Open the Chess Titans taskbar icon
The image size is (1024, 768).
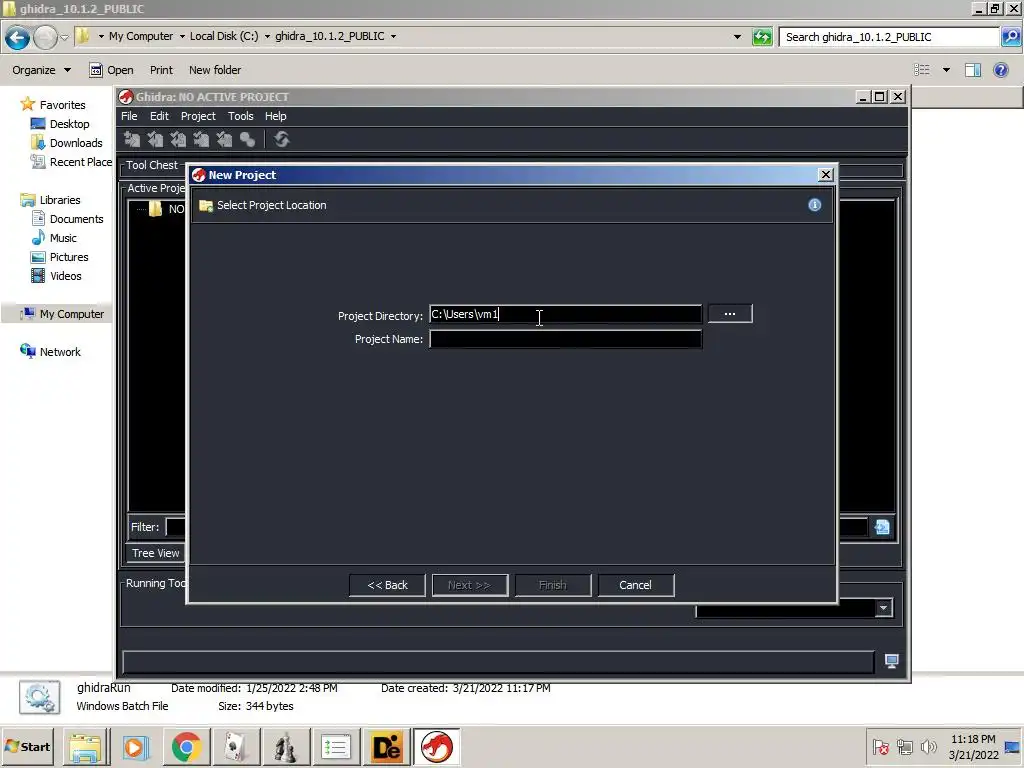point(285,747)
